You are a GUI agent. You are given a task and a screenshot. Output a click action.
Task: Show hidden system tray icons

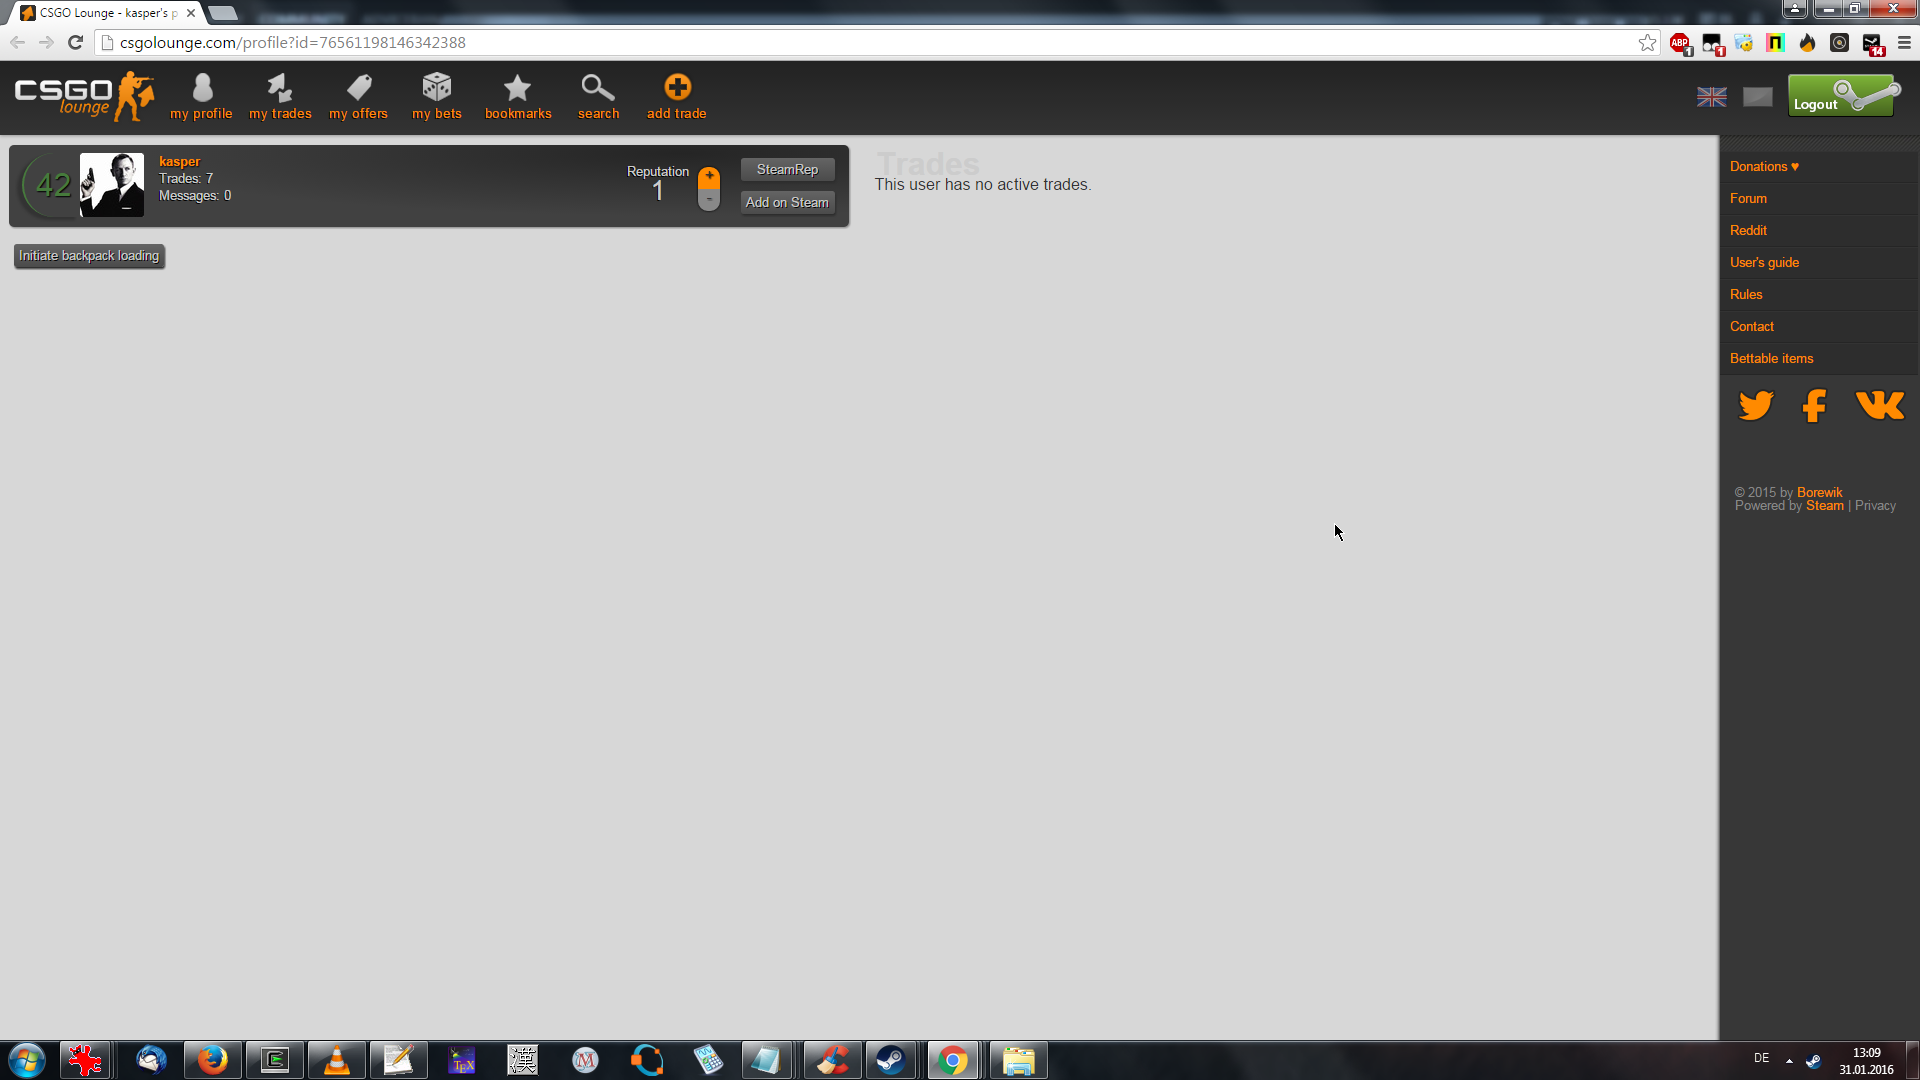(x=1789, y=1060)
